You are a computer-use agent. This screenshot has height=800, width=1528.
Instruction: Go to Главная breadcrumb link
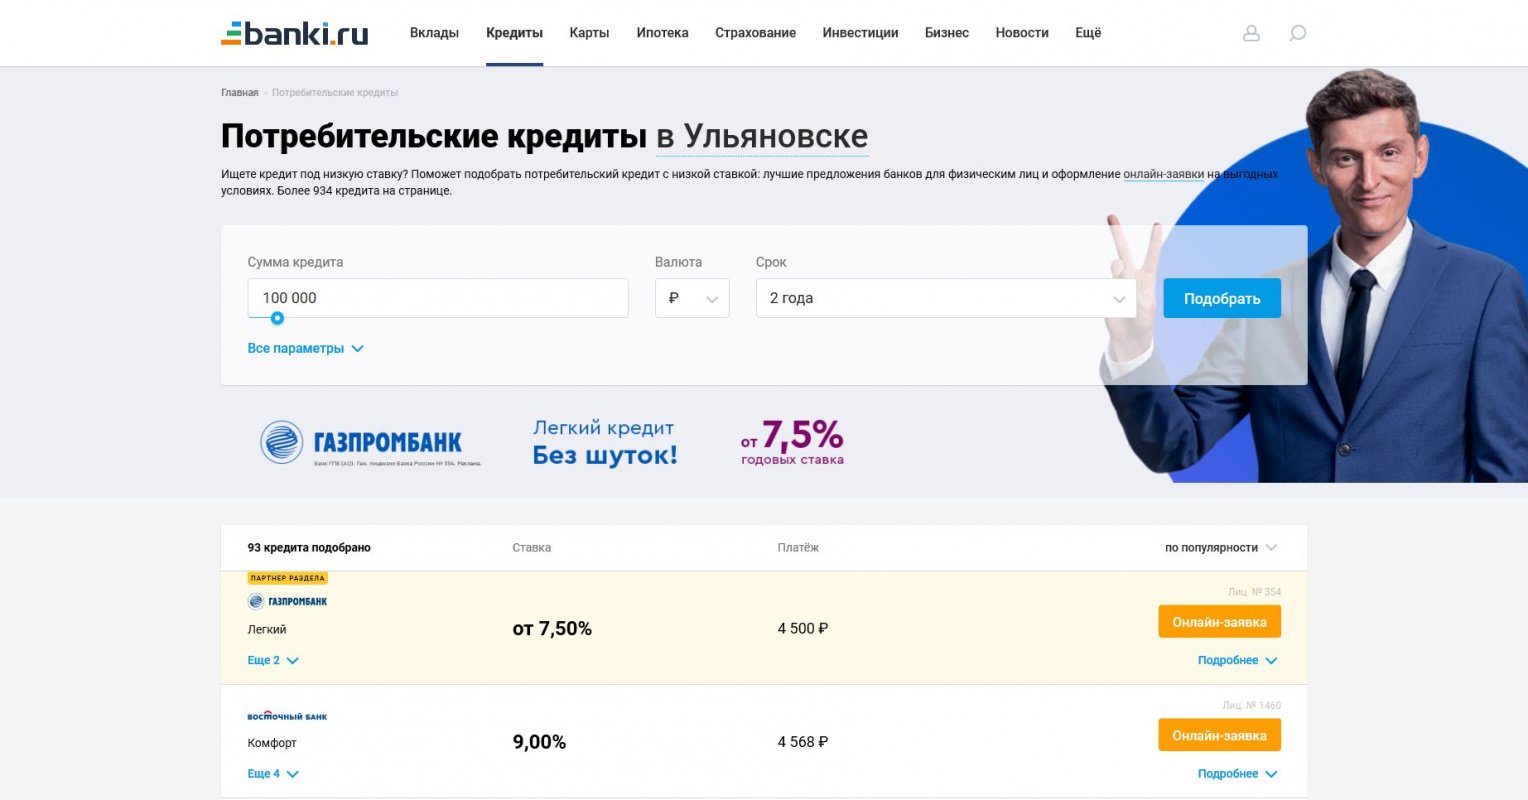(x=239, y=93)
